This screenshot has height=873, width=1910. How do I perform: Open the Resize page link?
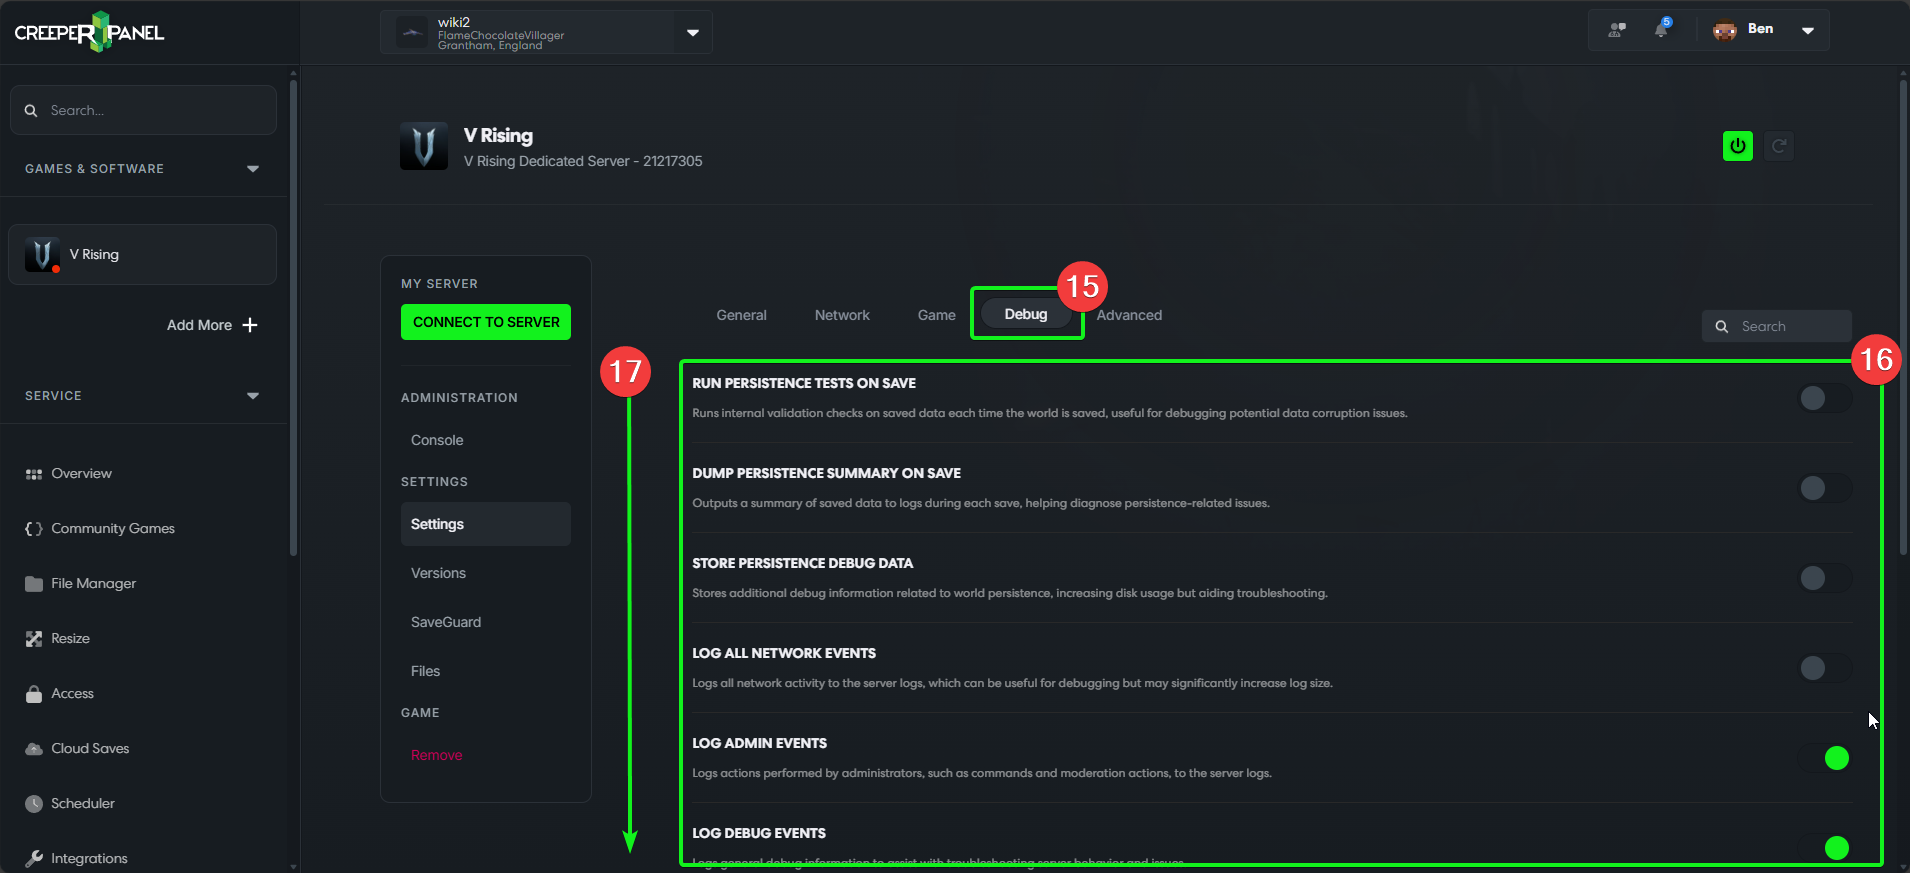click(71, 639)
